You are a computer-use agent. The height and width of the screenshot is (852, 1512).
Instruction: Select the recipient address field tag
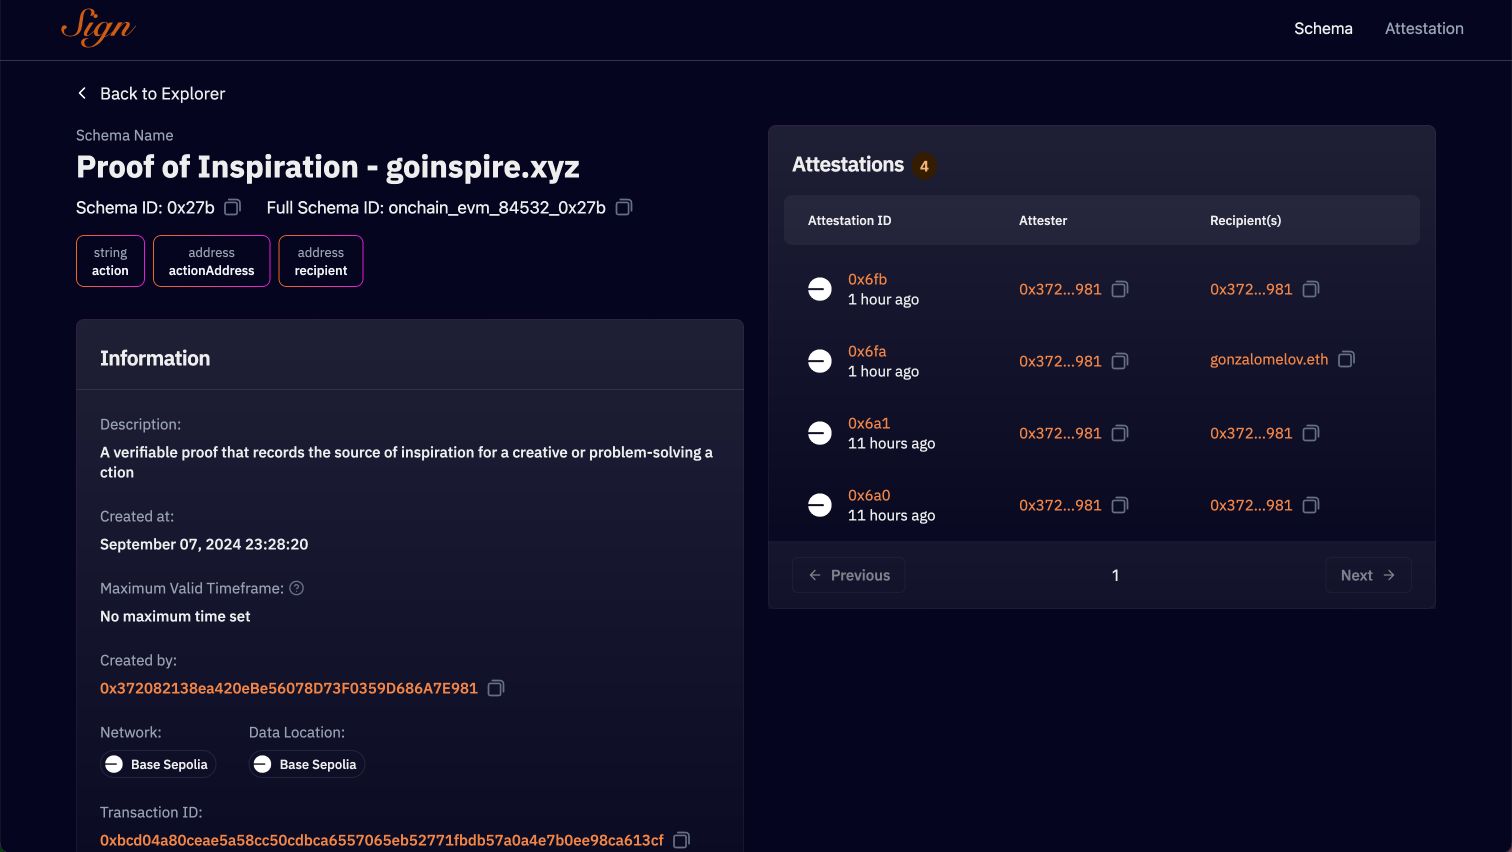click(x=321, y=261)
